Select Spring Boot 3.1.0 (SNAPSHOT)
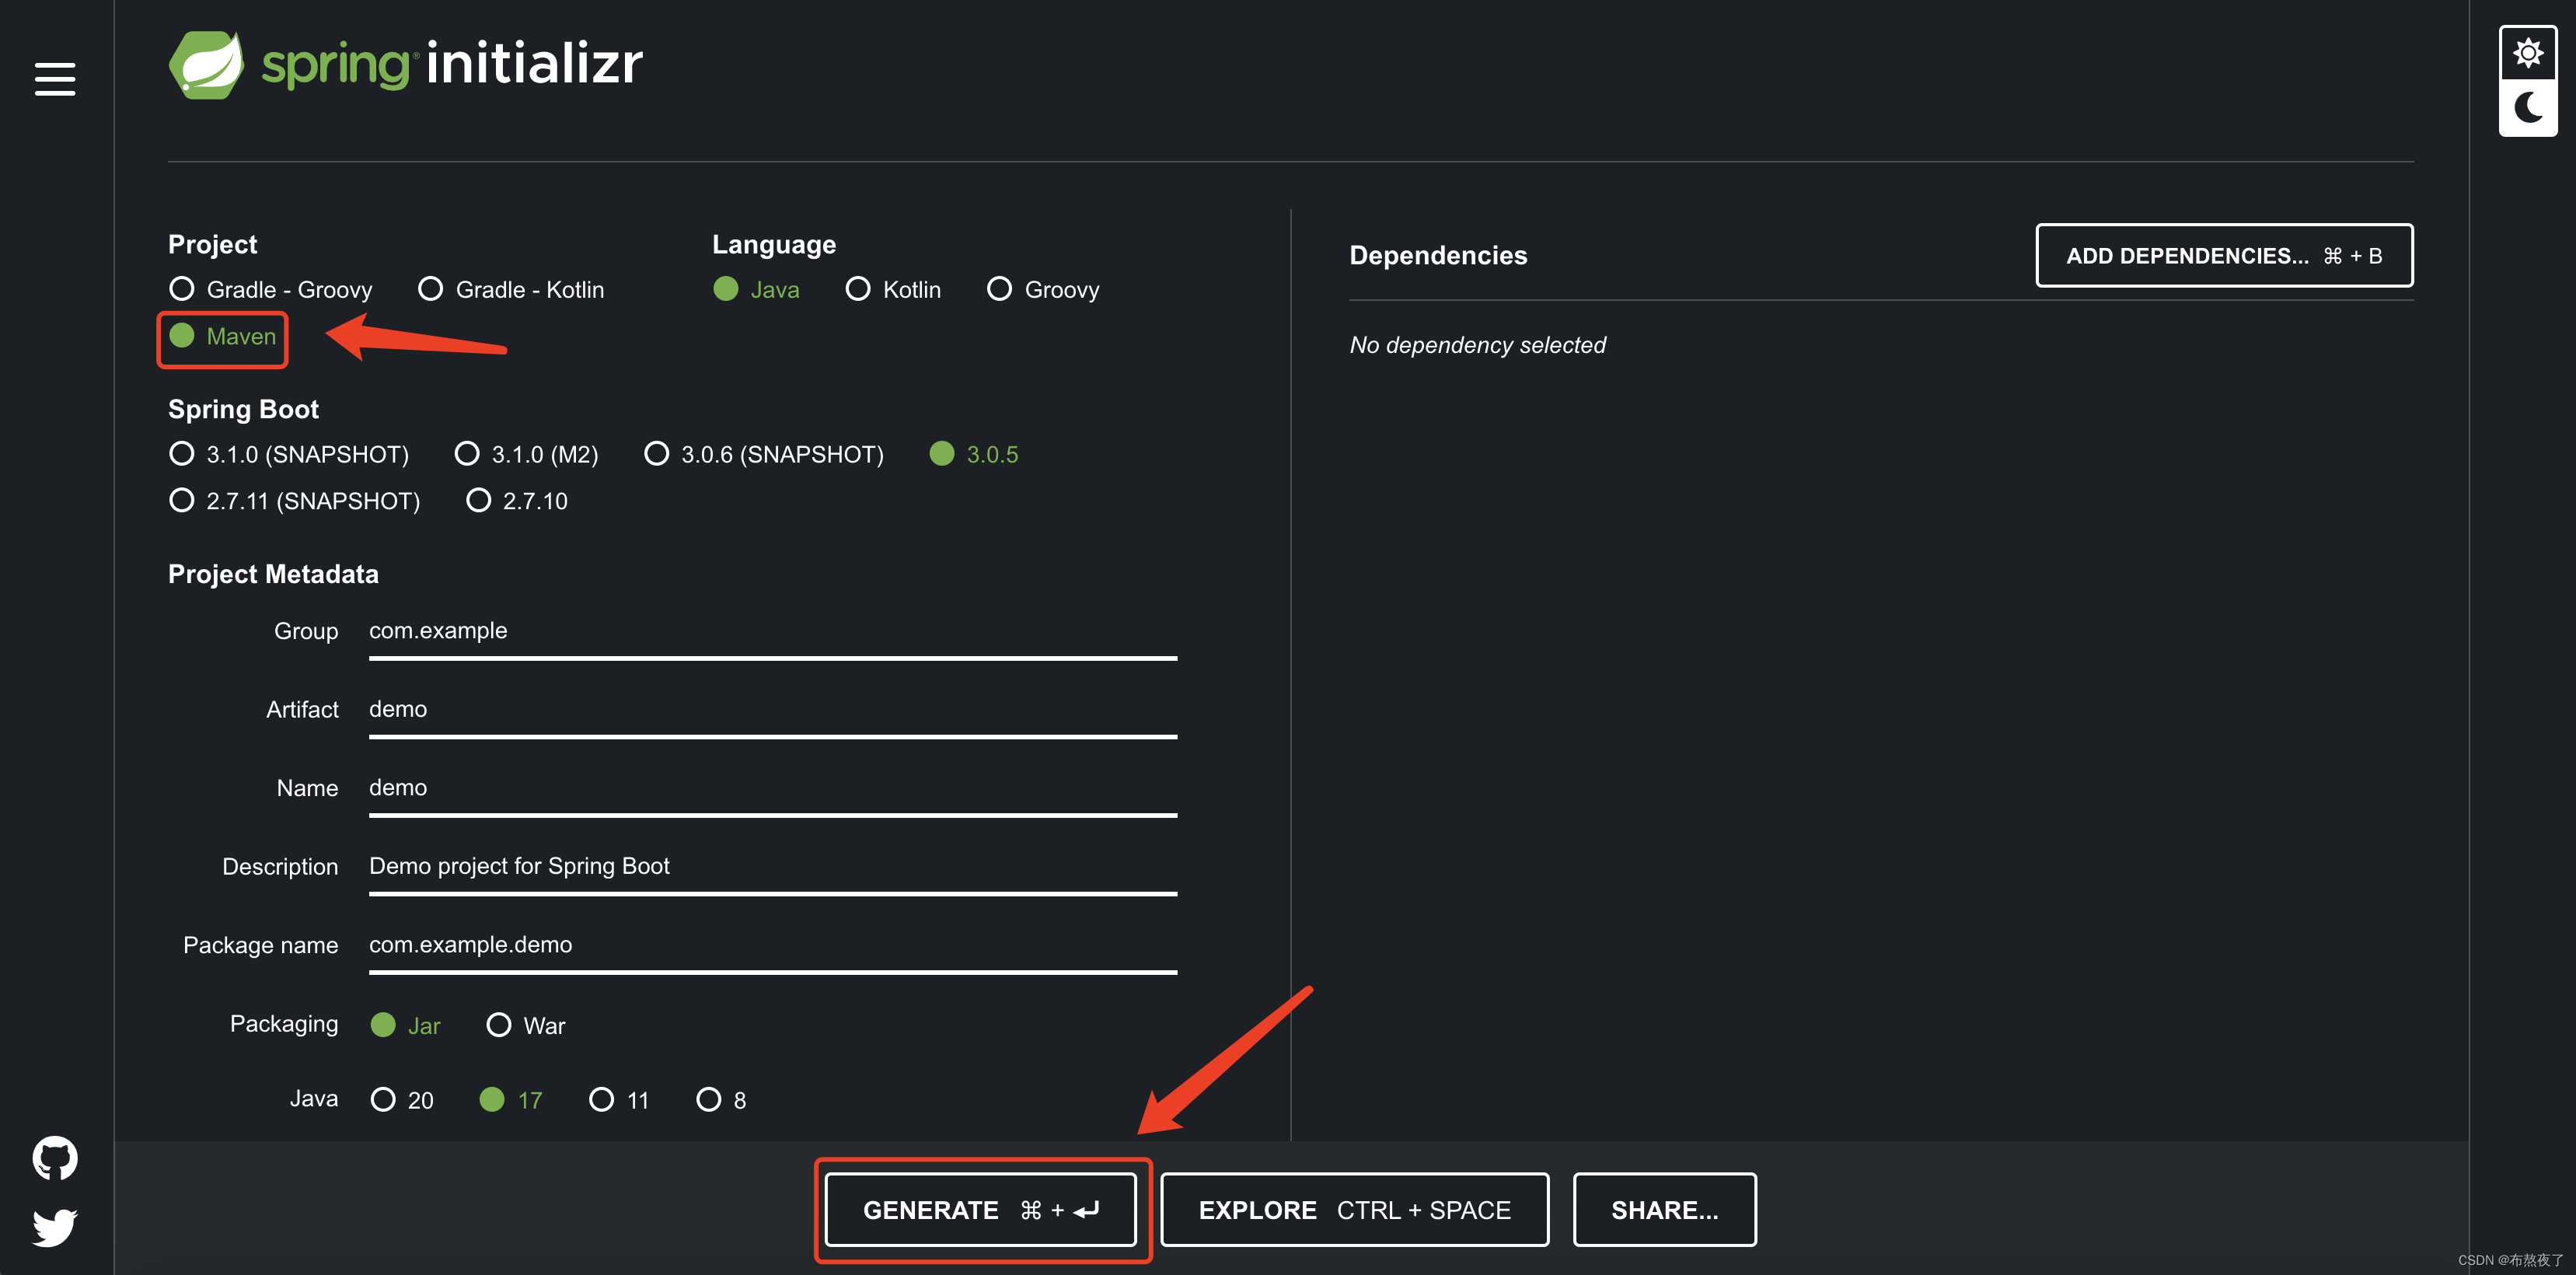The image size is (2576, 1275). tap(289, 455)
